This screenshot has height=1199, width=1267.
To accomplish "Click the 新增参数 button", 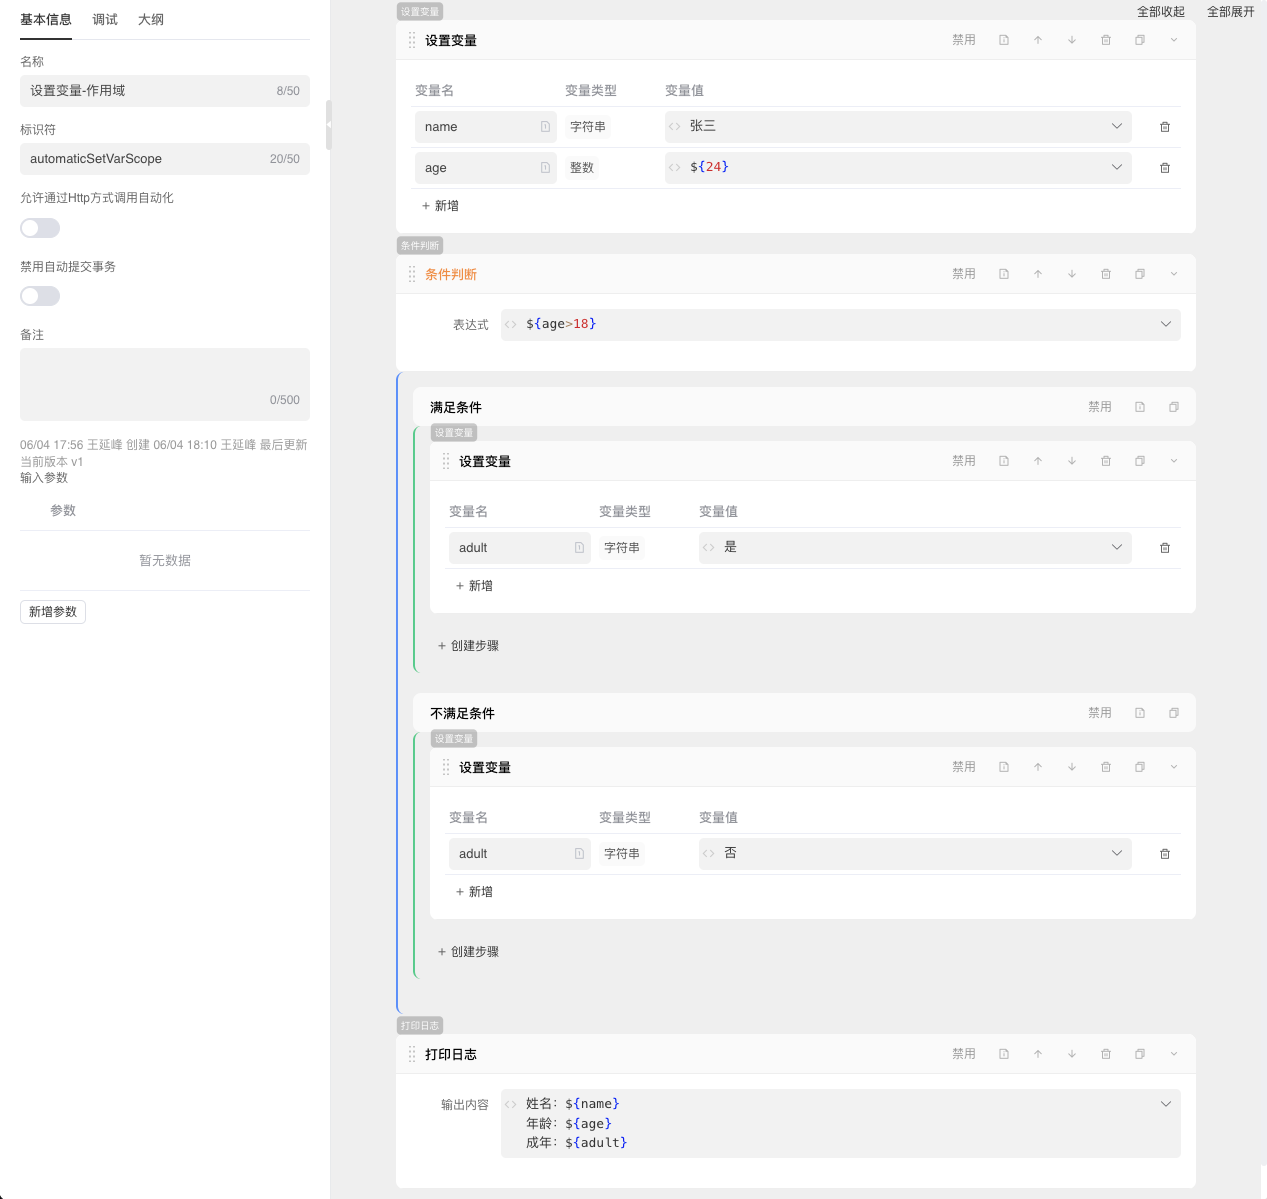I will (53, 612).
